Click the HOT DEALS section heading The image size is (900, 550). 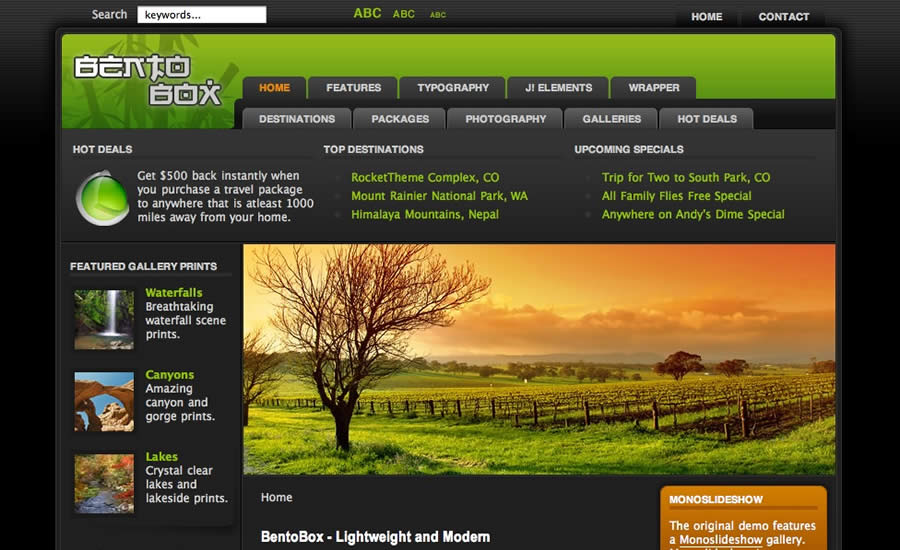[103, 149]
